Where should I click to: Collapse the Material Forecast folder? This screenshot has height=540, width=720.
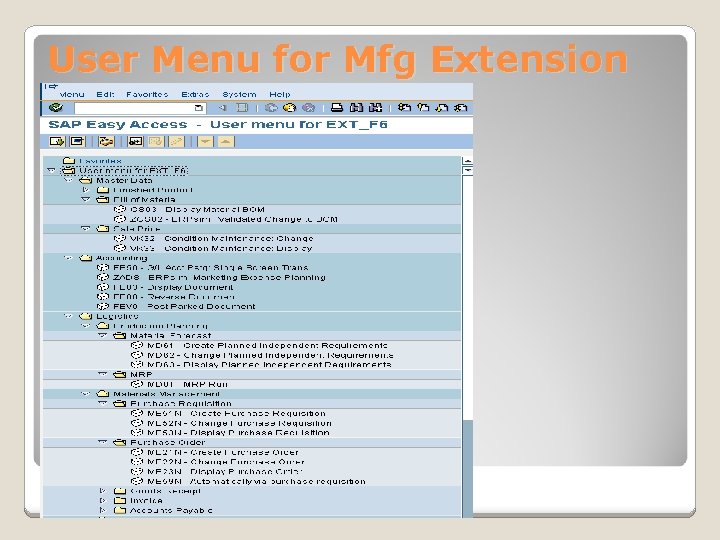pos(103,335)
